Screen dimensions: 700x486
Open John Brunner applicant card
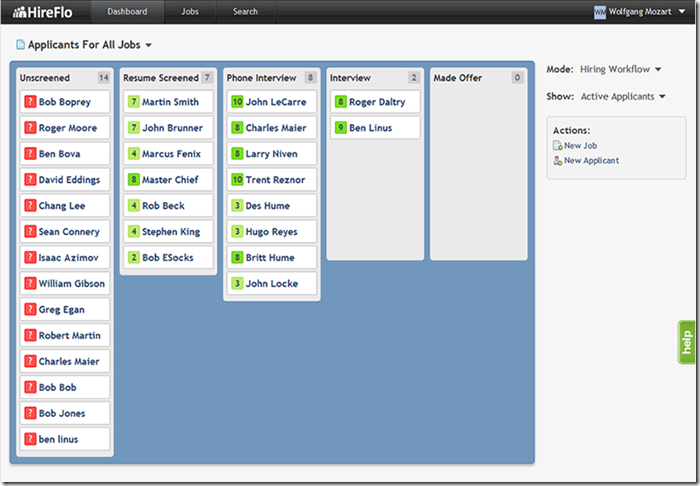168,128
